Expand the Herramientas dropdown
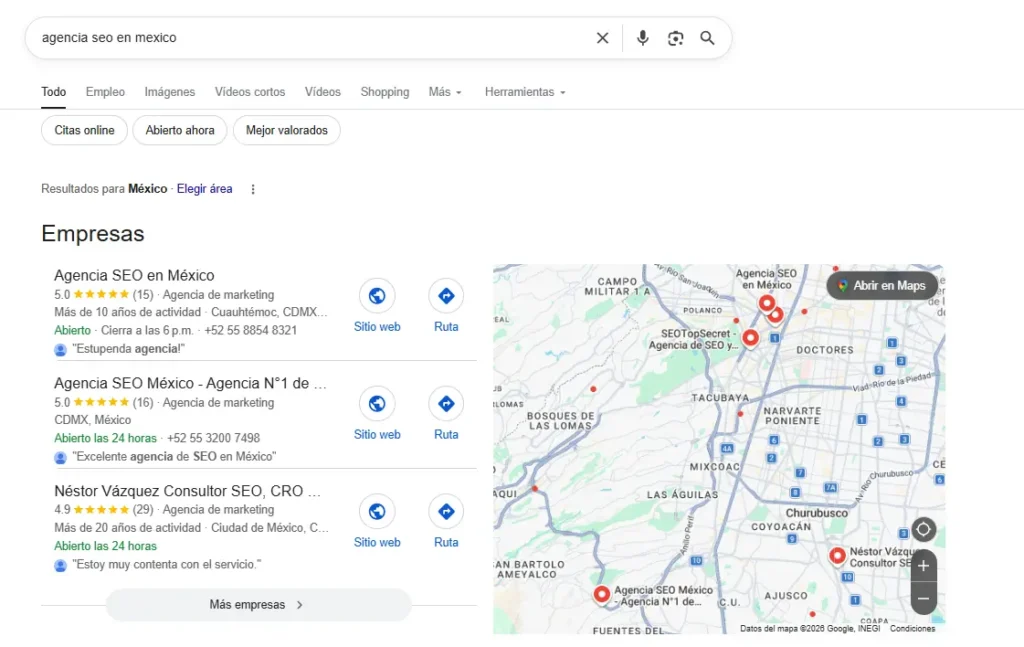 [525, 92]
